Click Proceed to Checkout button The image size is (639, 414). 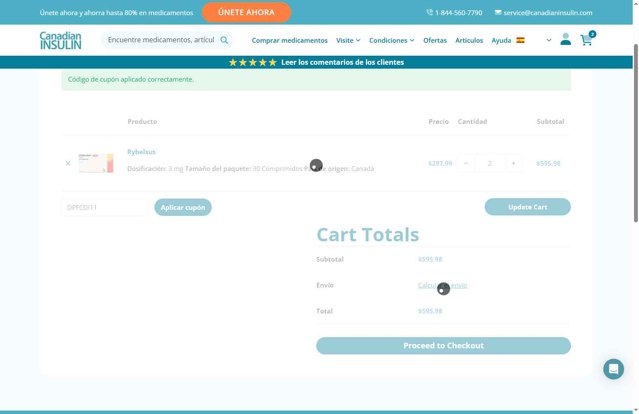point(443,346)
